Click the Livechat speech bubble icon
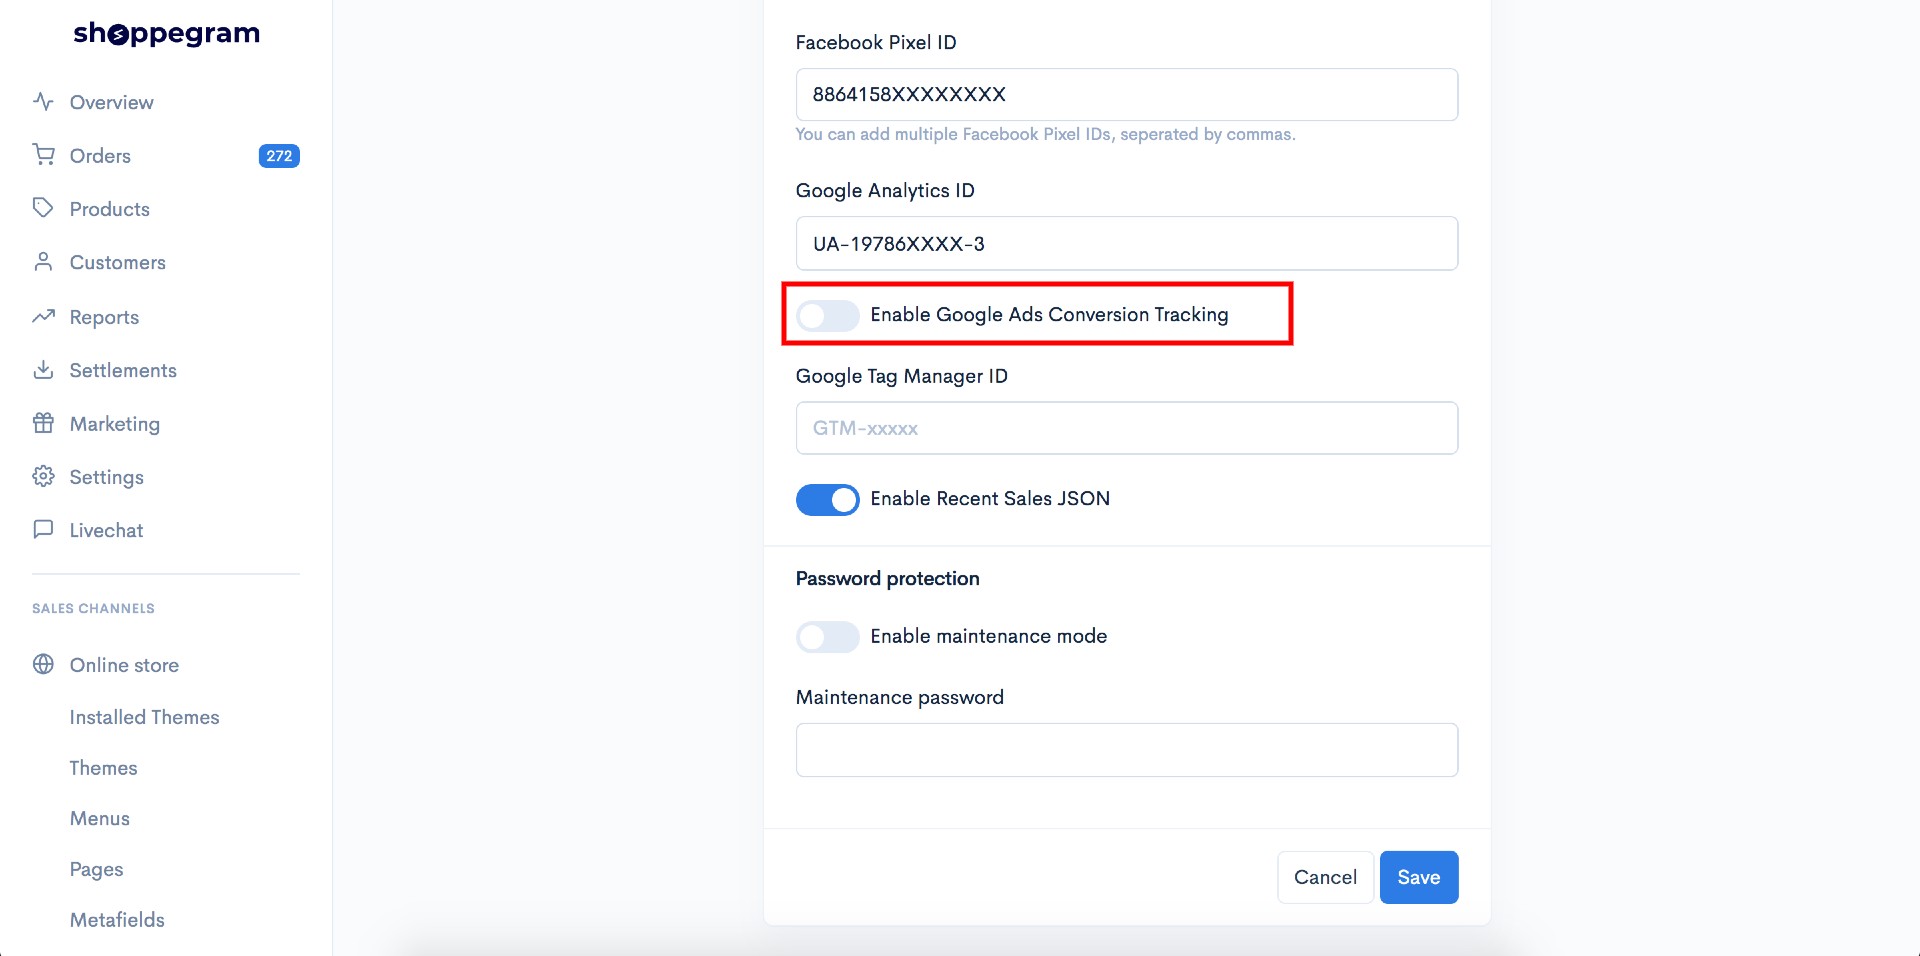The height and width of the screenshot is (956, 1920). pyautogui.click(x=43, y=529)
